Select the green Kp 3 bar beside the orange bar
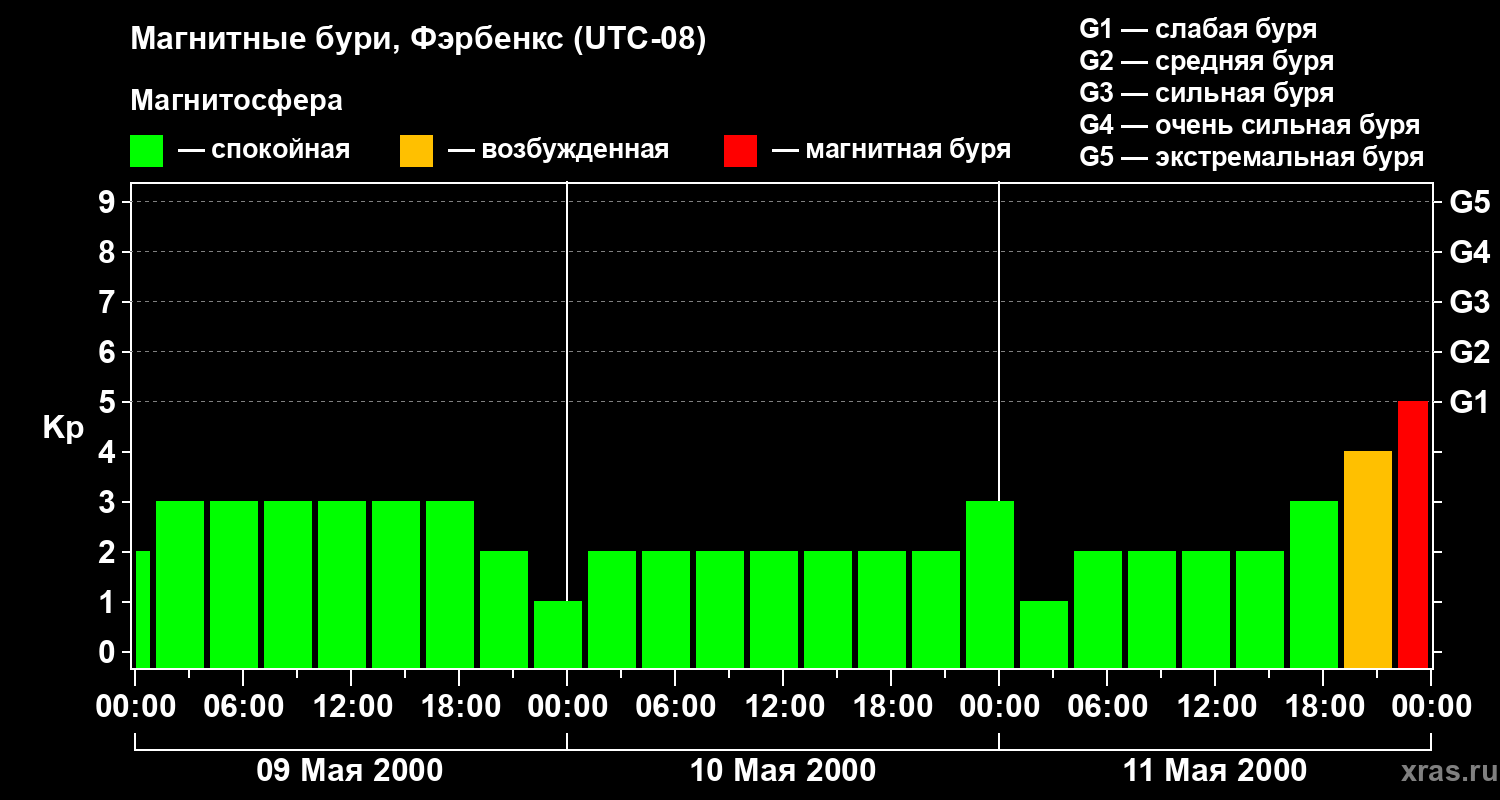Screen dimensions: 1500x800 [1314, 584]
